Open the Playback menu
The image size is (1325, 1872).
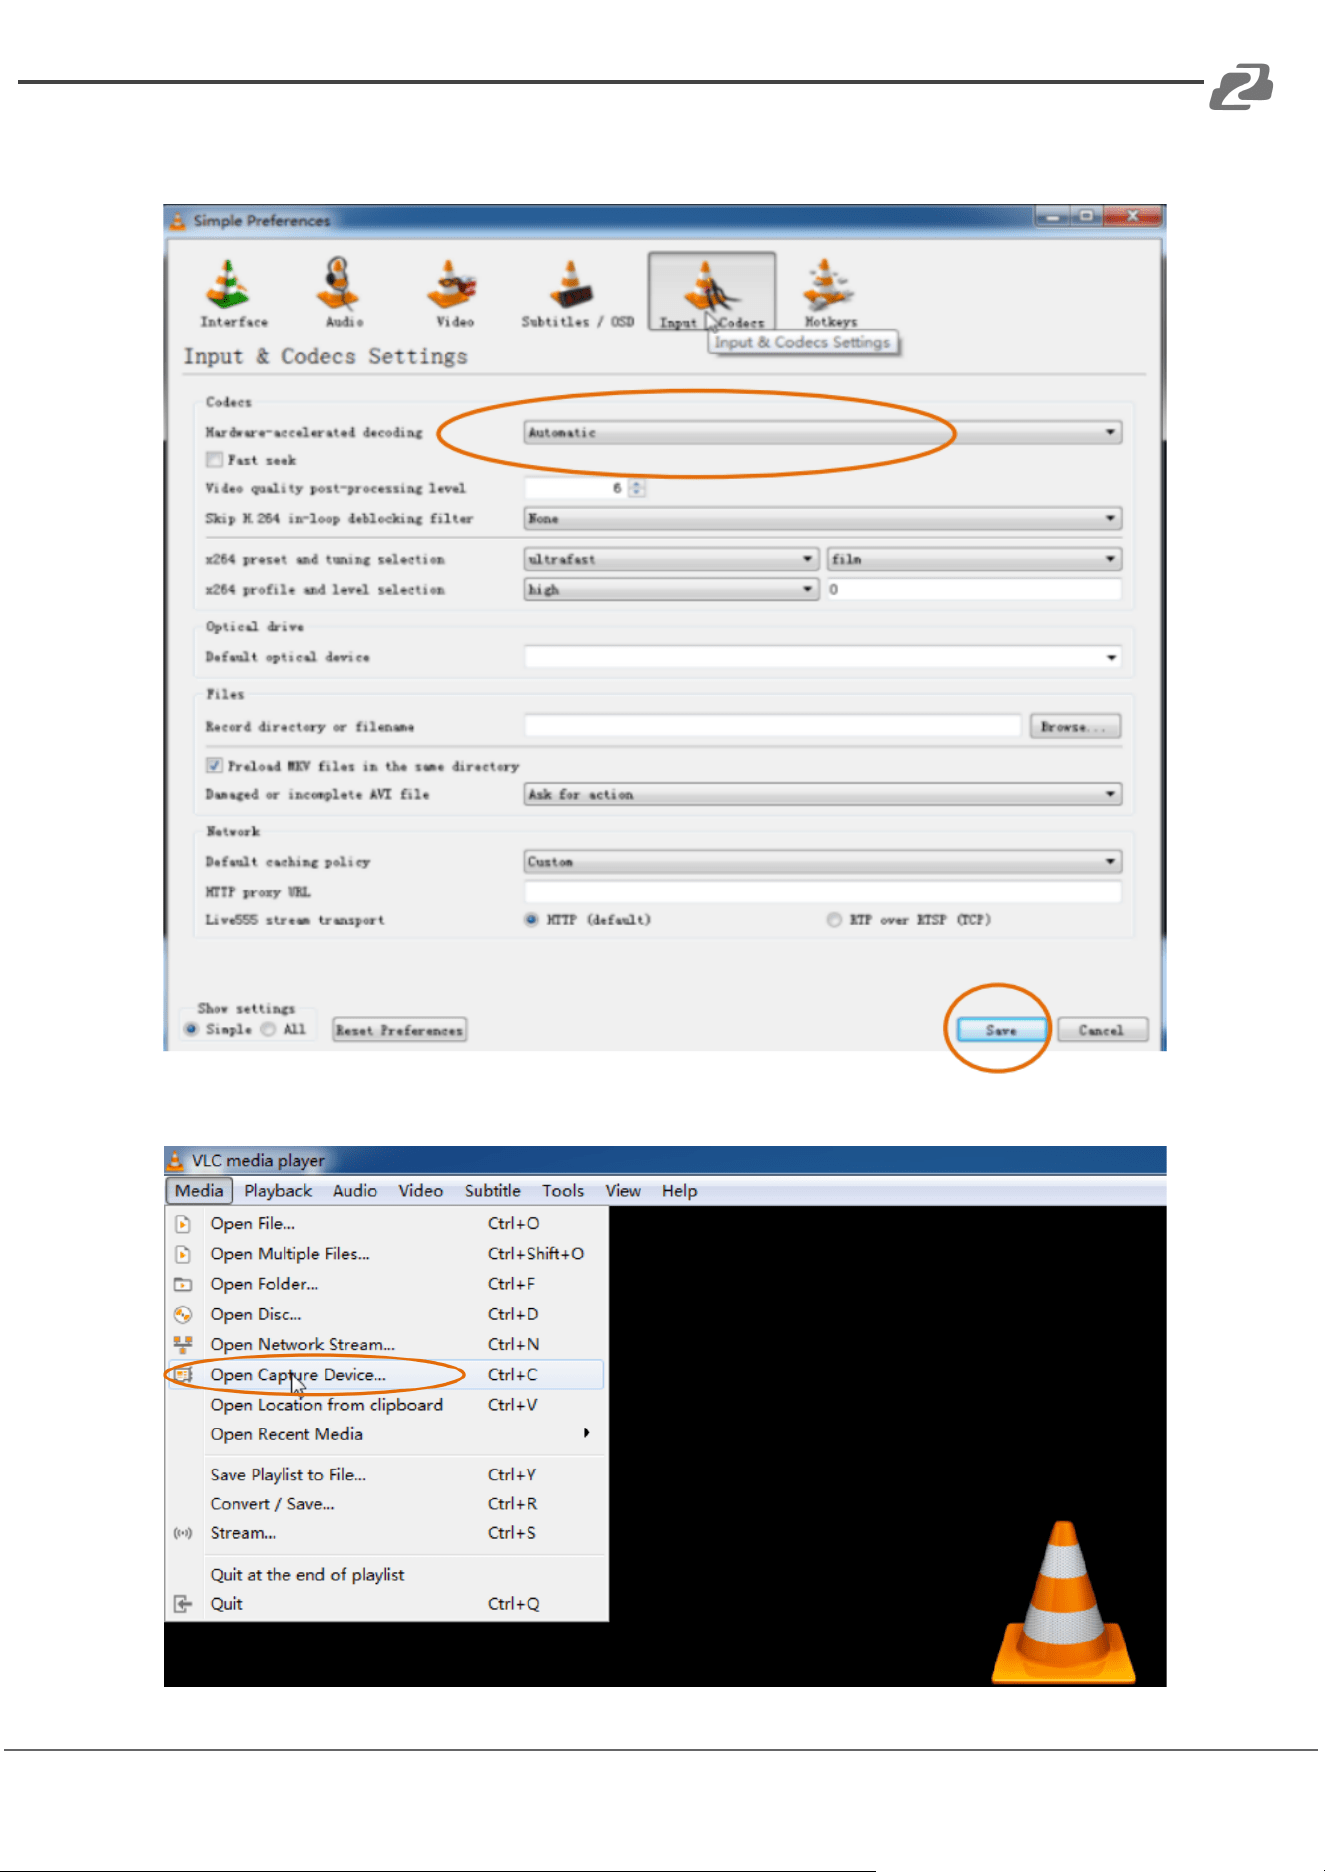pos(278,1191)
